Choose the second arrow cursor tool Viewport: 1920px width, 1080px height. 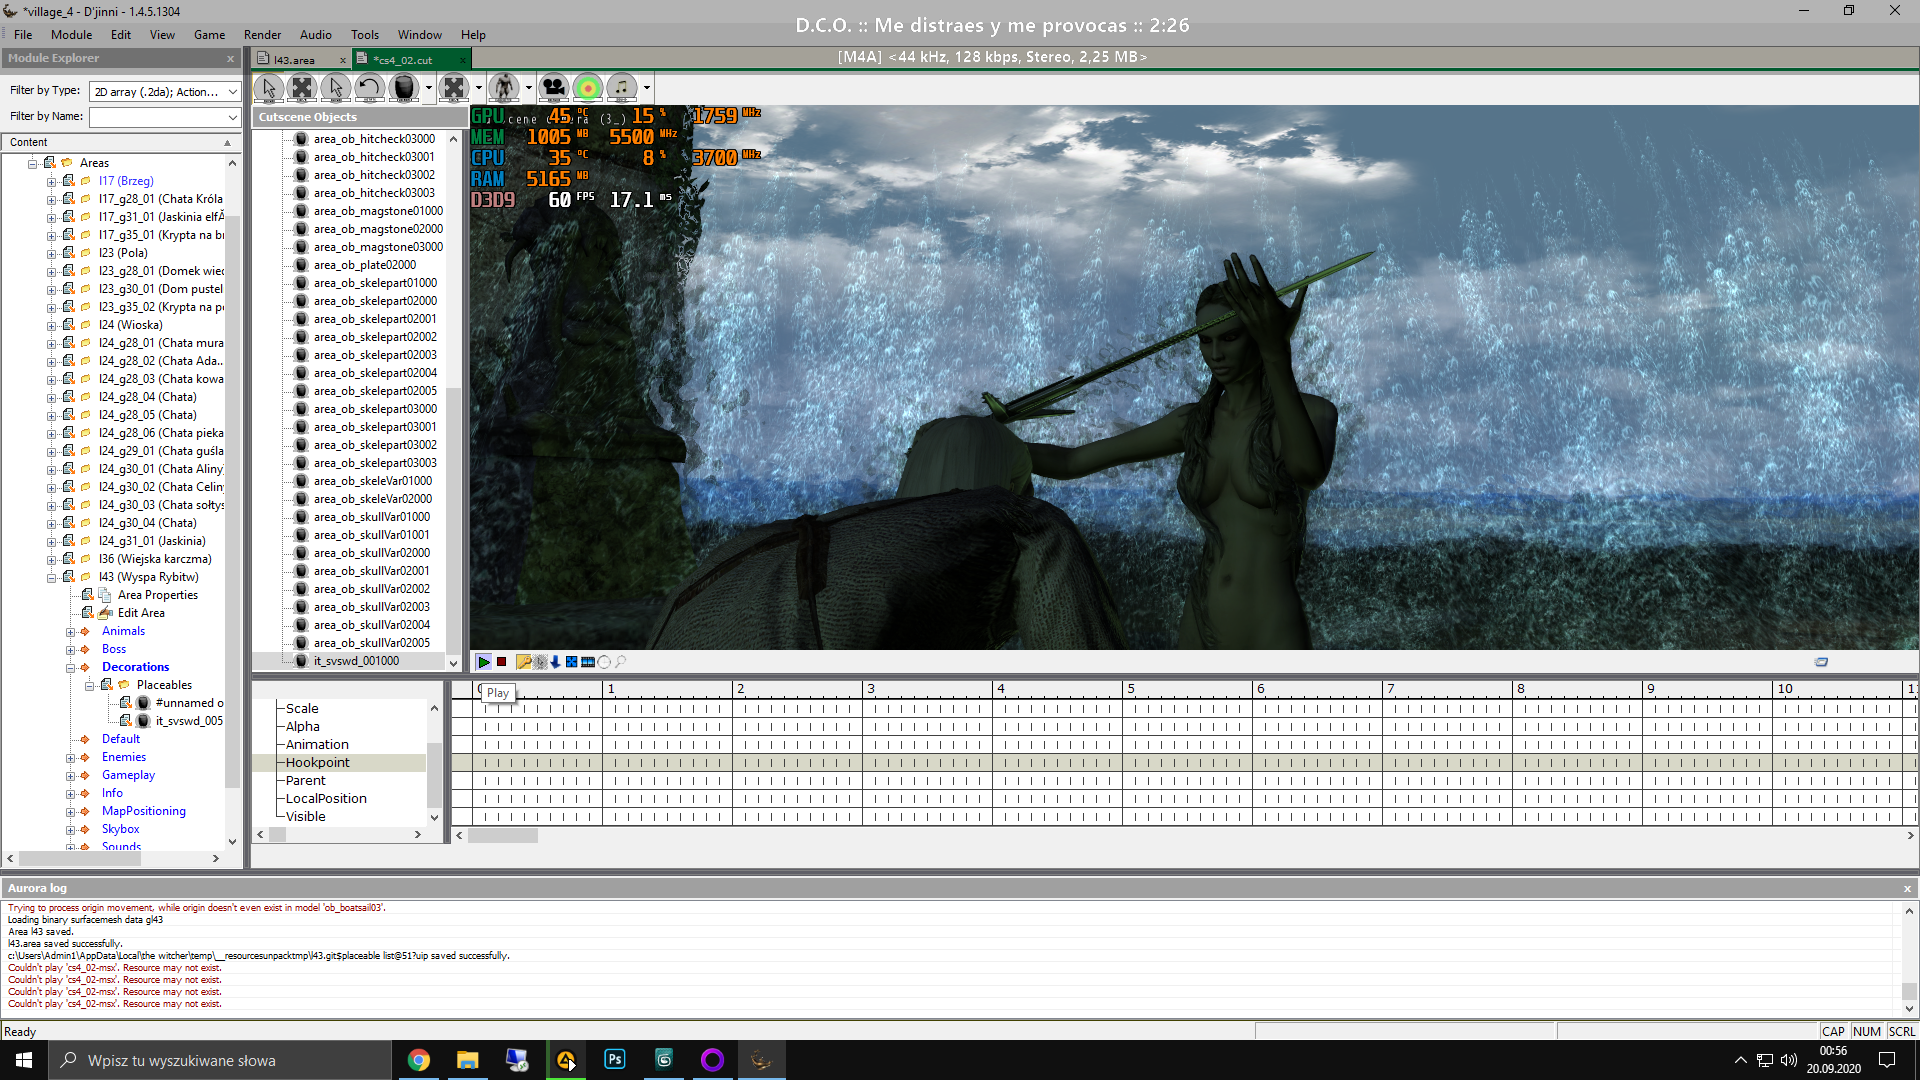click(336, 88)
